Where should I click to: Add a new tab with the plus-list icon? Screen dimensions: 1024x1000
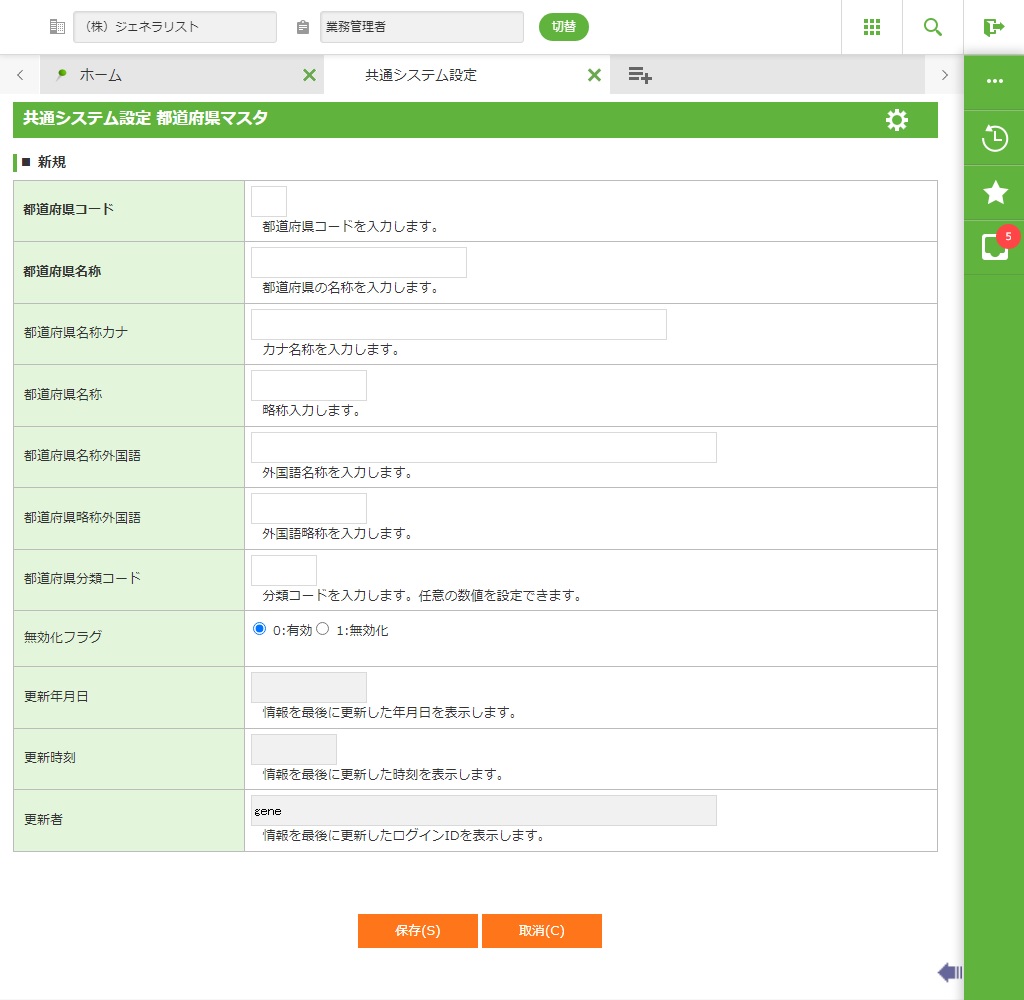pyautogui.click(x=640, y=75)
